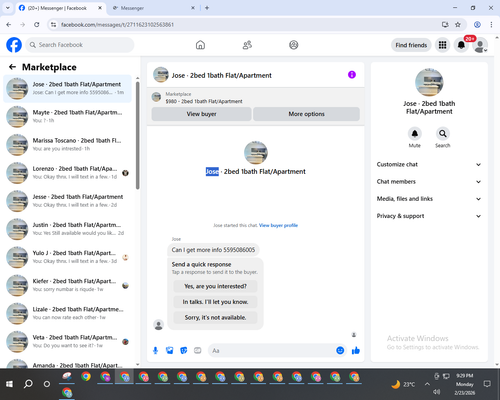Click the conversation list scrollbar
The height and width of the screenshot is (400, 500).
(x=138, y=135)
